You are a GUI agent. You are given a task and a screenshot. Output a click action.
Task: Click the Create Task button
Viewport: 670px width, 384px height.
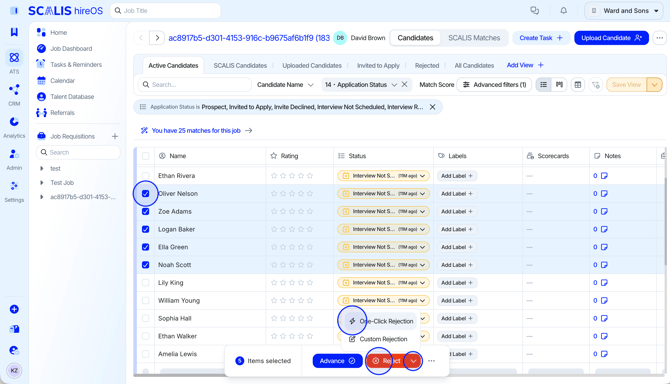(541, 38)
